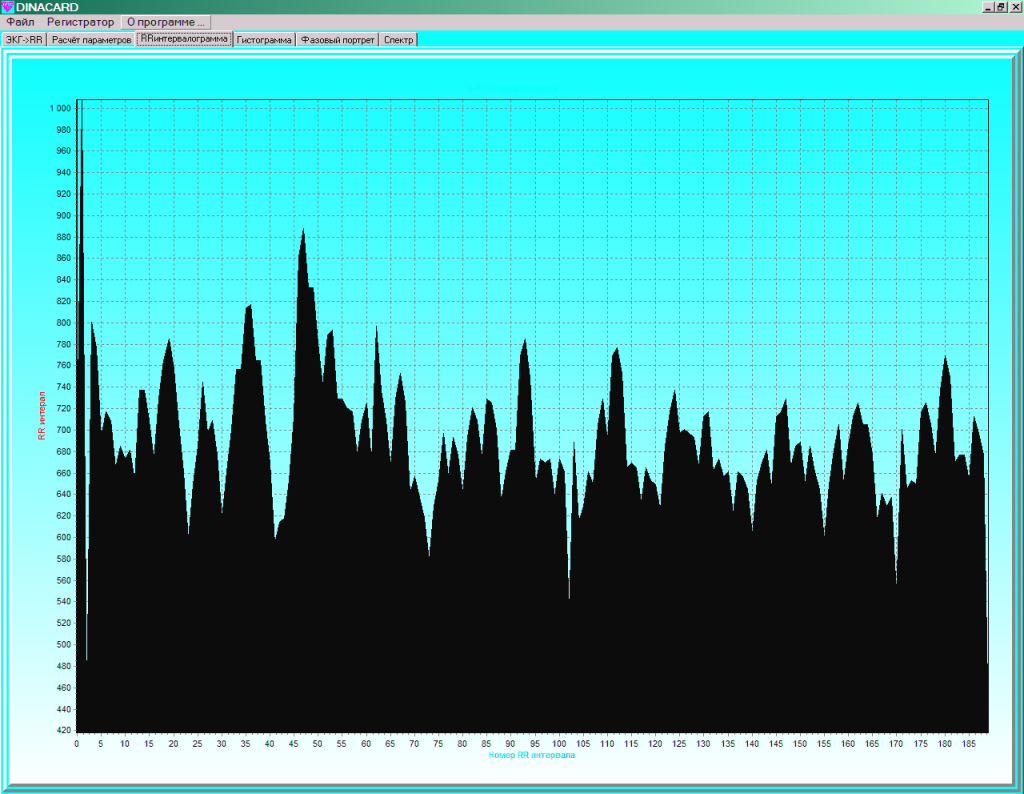The image size is (1024, 794).
Task: Switch to the Расчёт параметров tab
Action: tap(91, 40)
